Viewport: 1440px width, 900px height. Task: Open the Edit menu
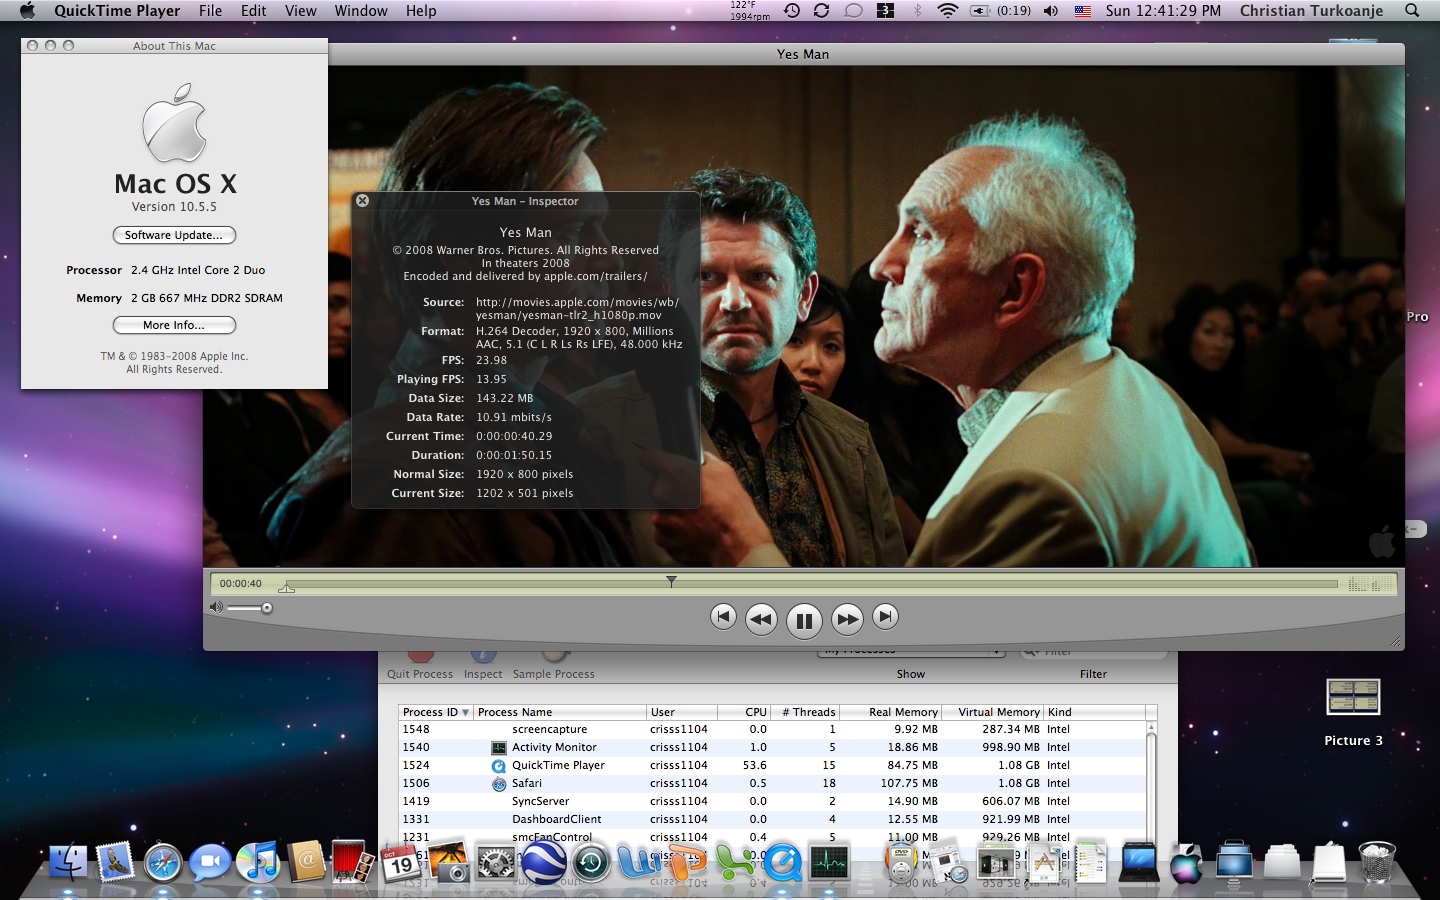click(x=253, y=11)
